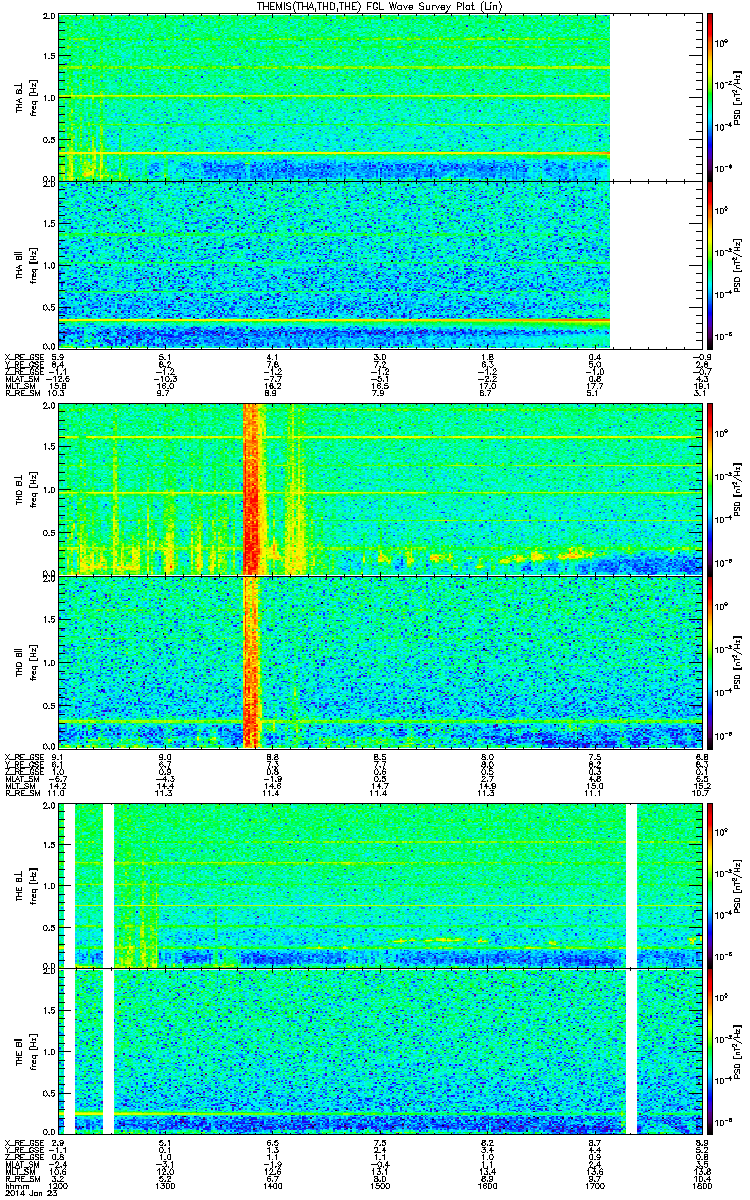Click the '1500' time tick label
Viewport: 750px width, 1200px height.
pyautogui.click(x=379, y=1186)
